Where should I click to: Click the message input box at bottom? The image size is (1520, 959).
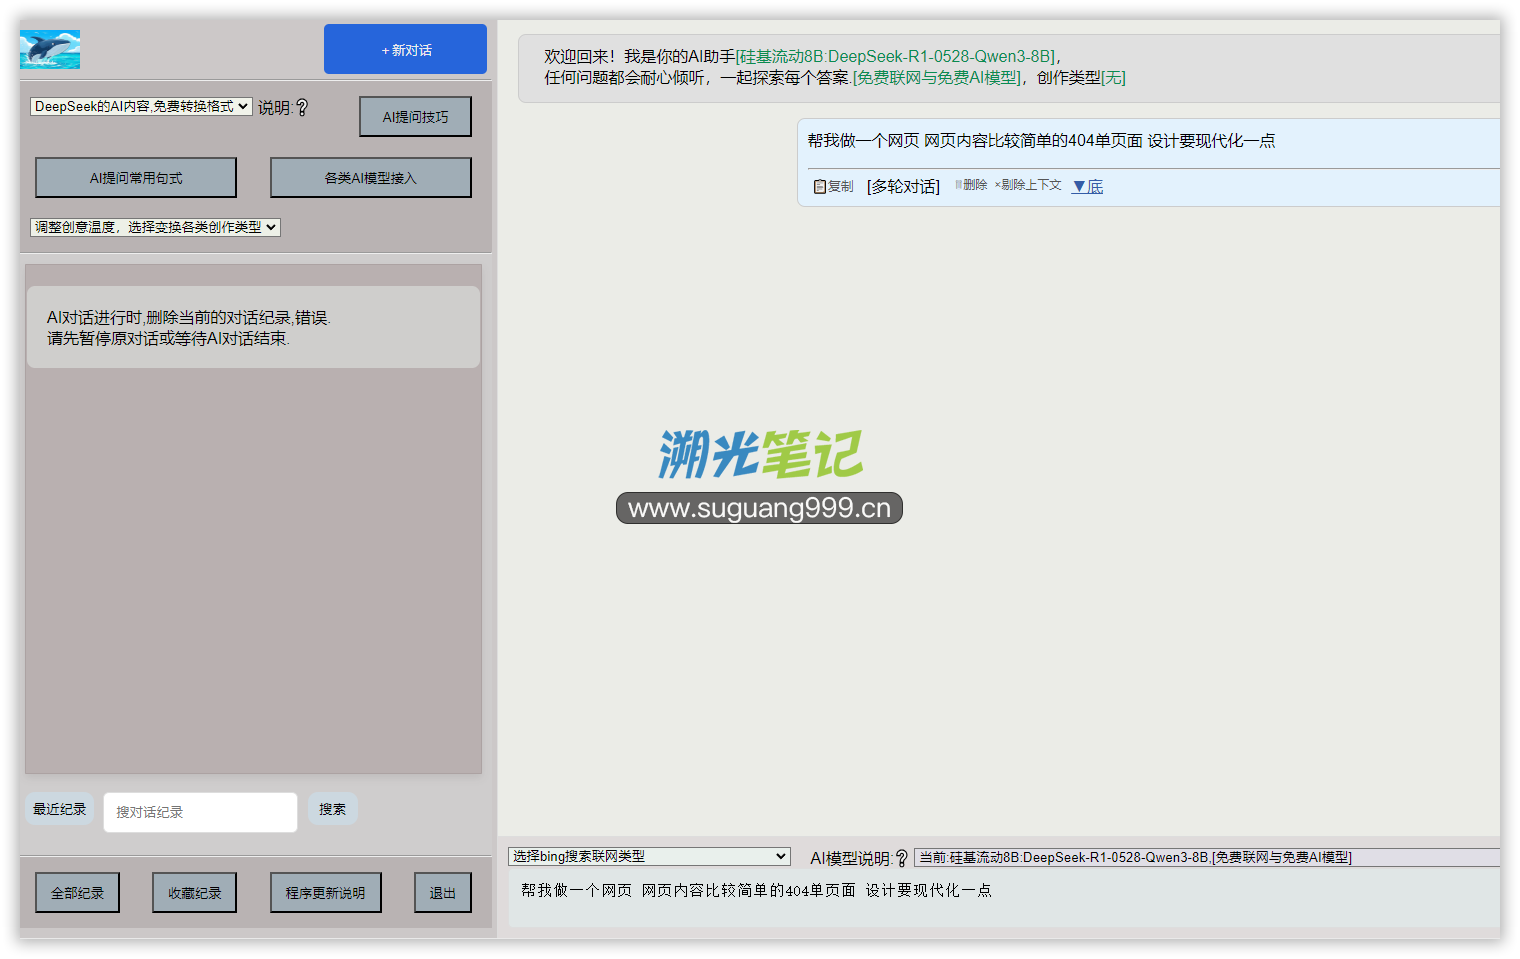1004,897
